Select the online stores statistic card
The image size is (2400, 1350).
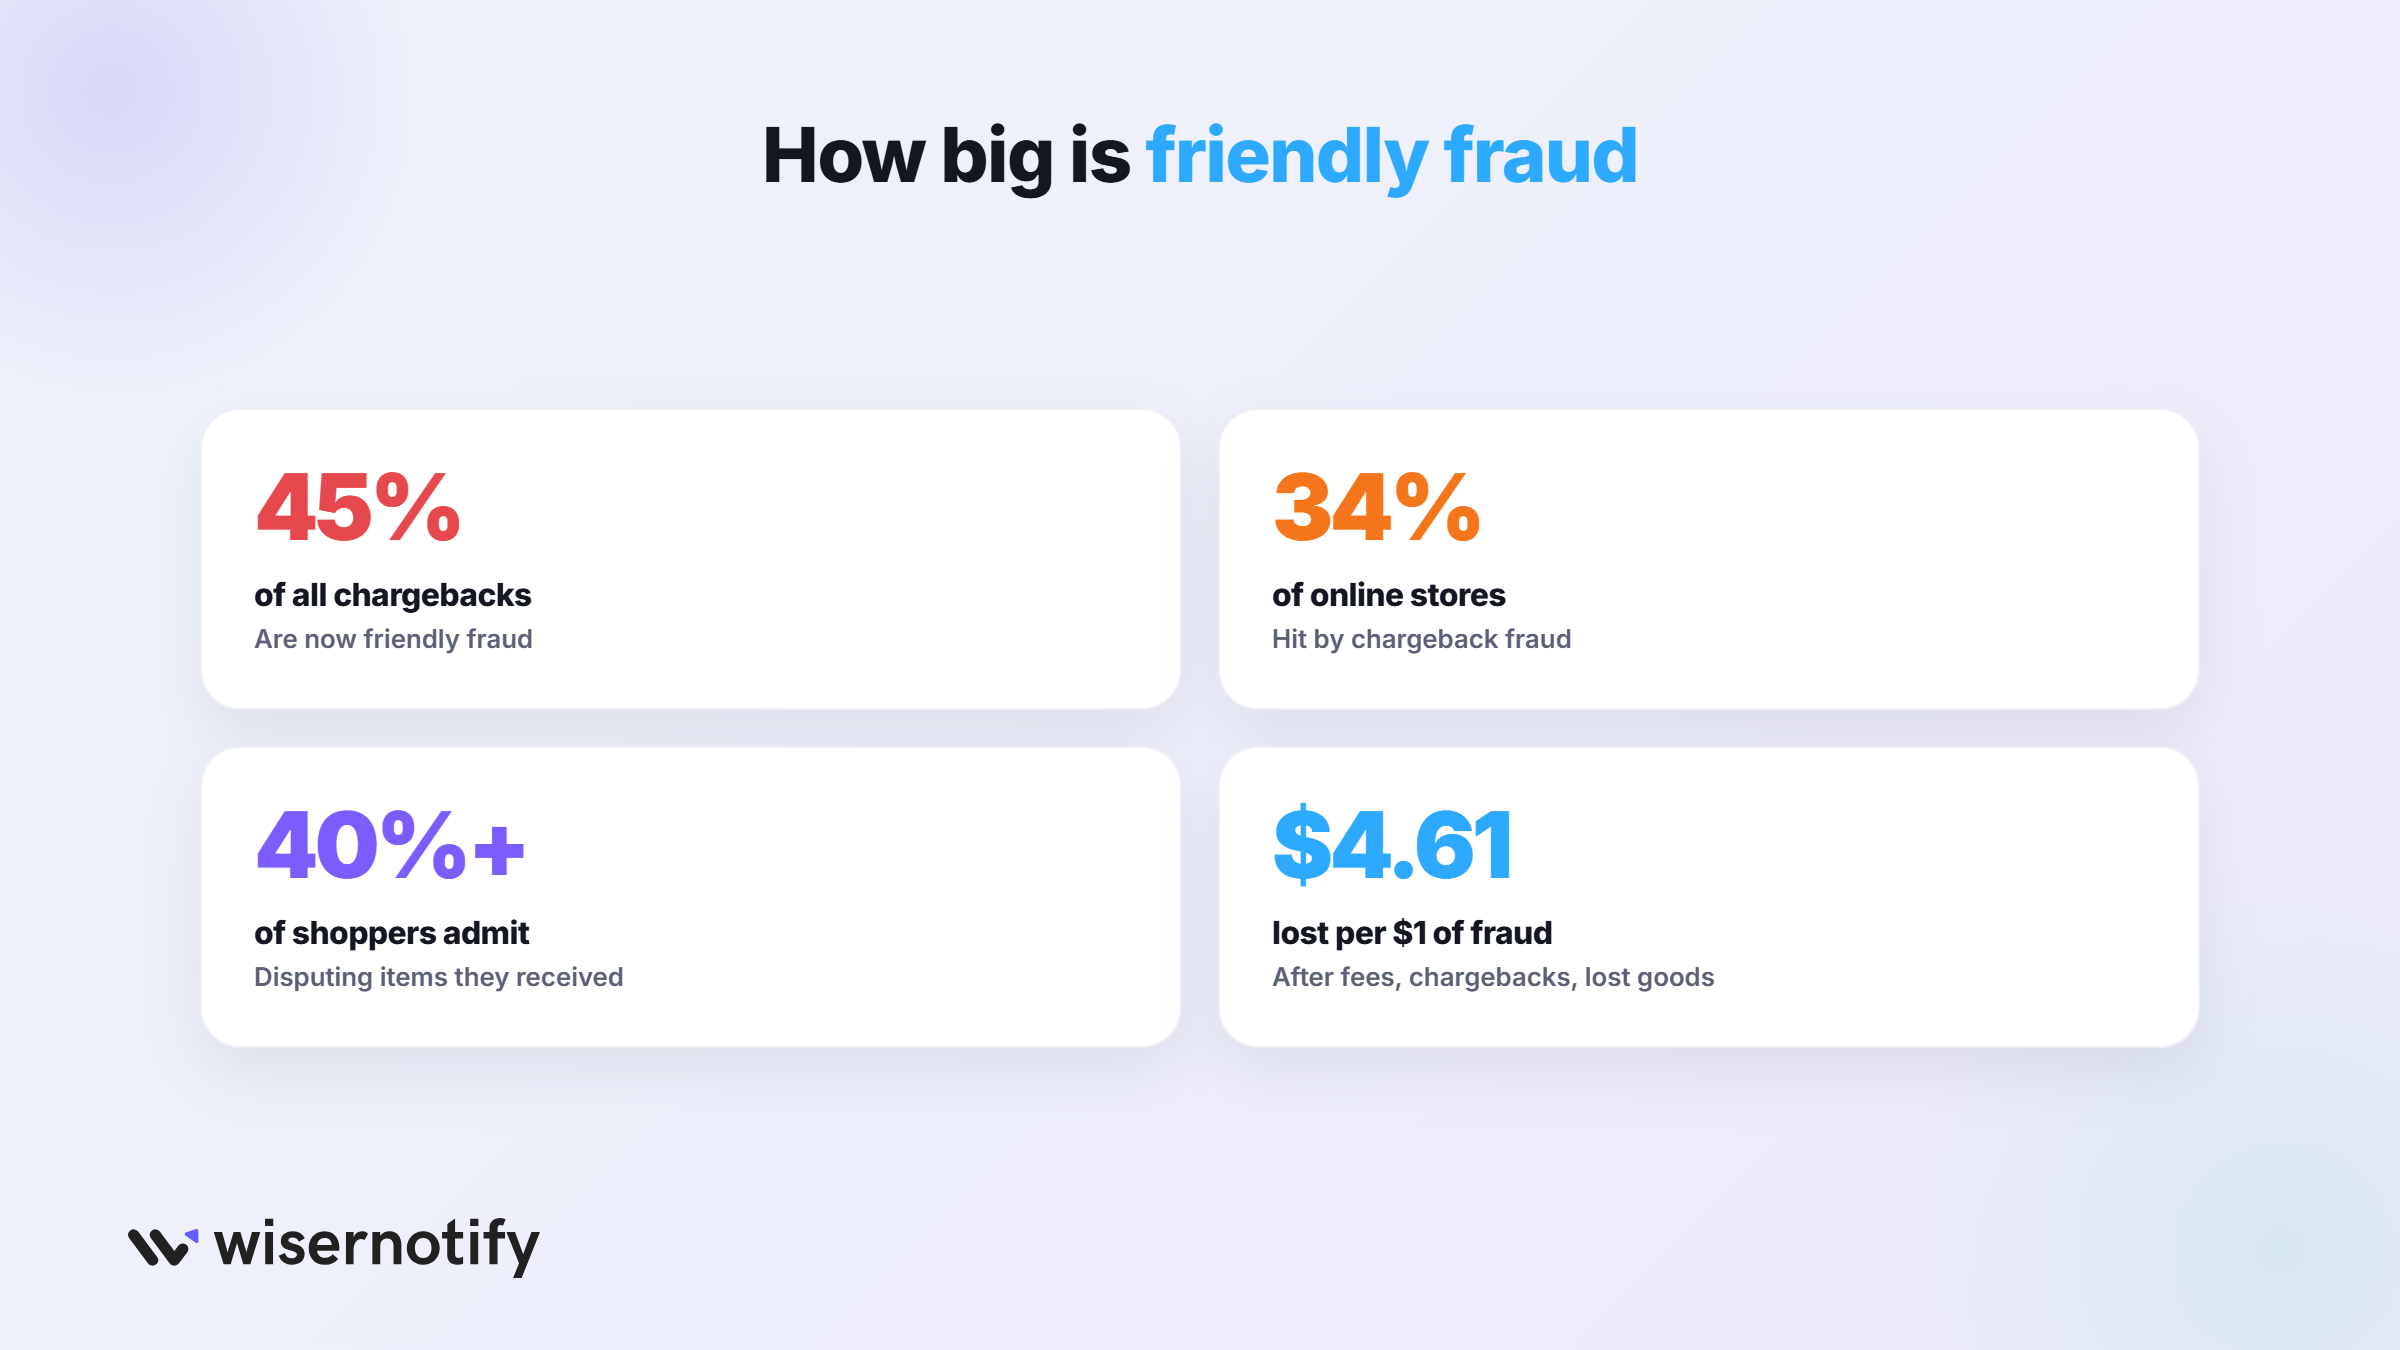tap(1709, 559)
